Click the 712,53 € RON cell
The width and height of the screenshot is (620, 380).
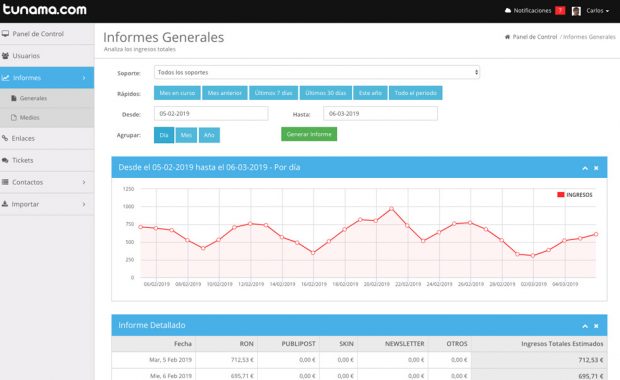click(x=227, y=360)
